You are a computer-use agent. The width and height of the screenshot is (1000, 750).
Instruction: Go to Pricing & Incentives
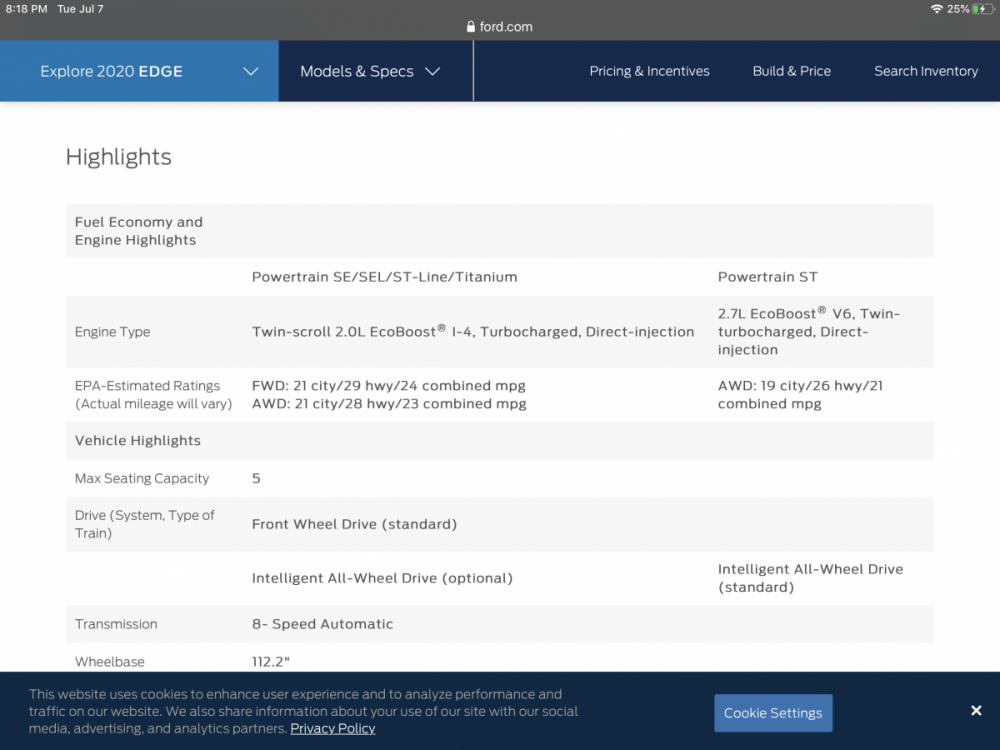(x=649, y=71)
